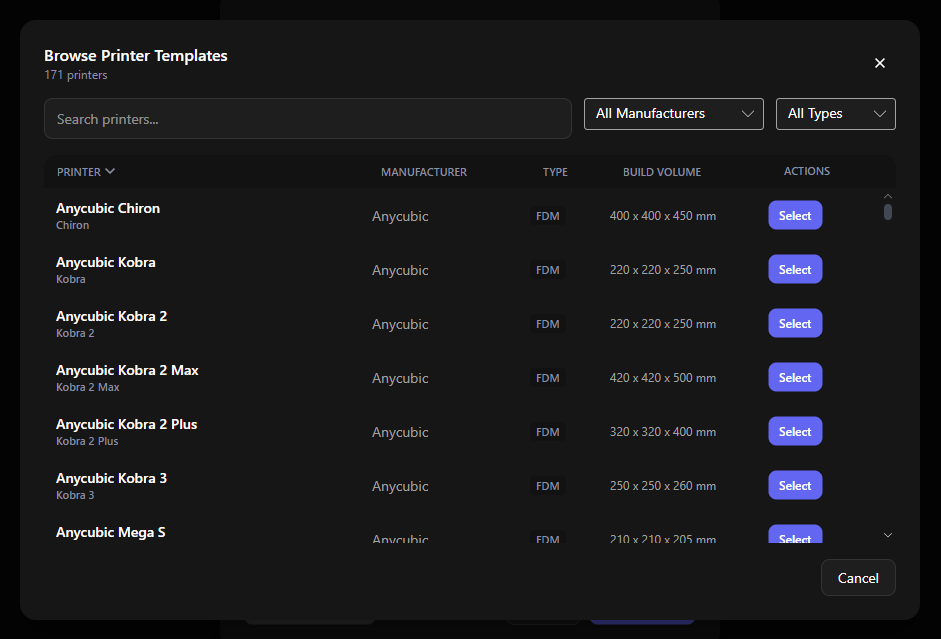Click the 250 x 250 x 260 mm value
Image resolution: width=941 pixels, height=639 pixels.
[x=663, y=485]
